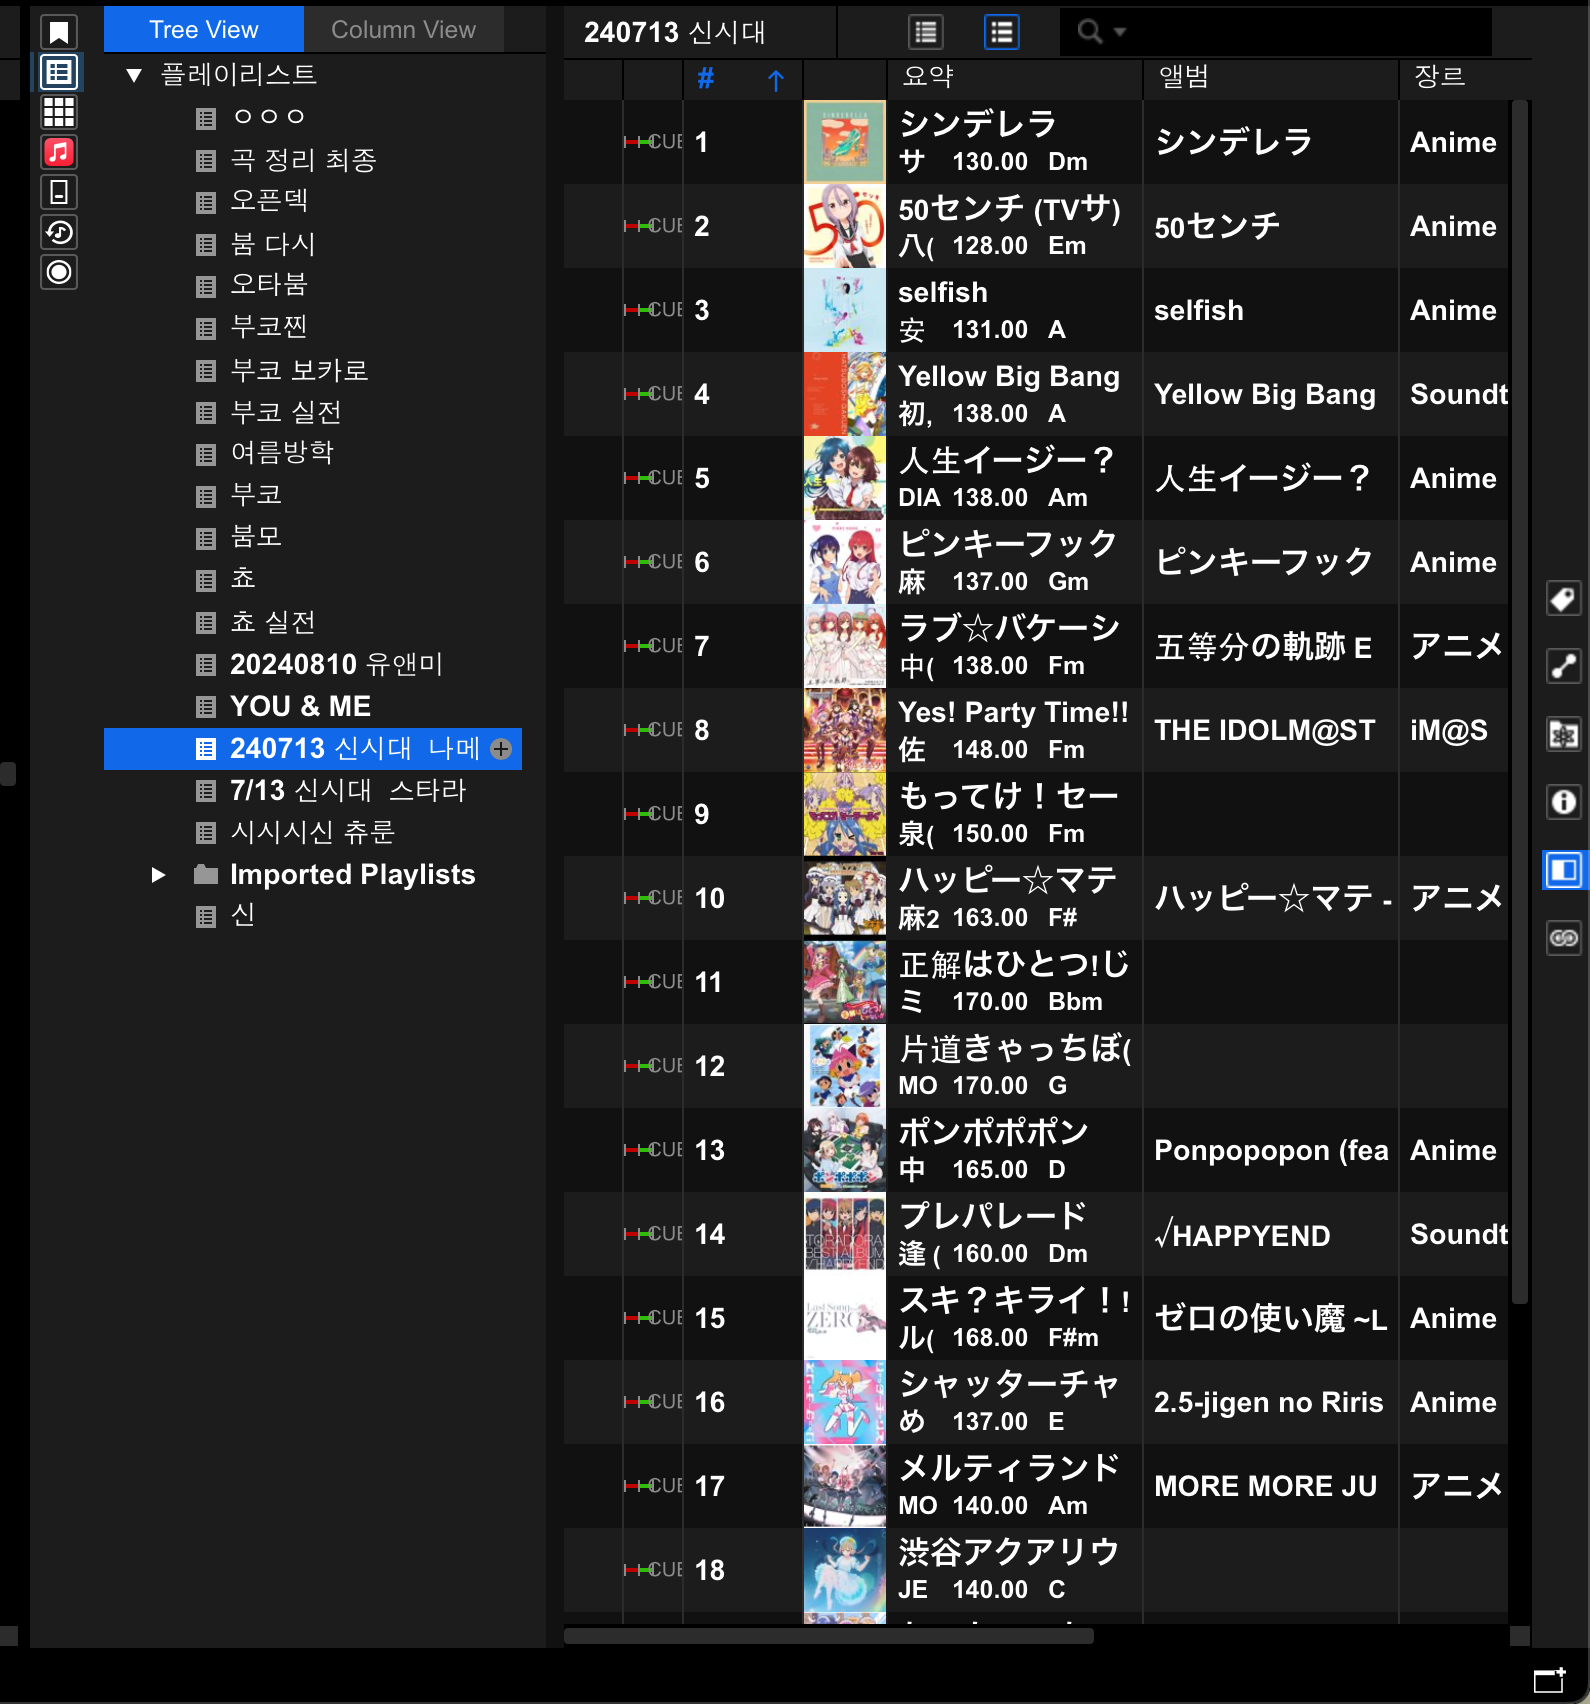
Task: Select the playlist list icon in left sidebar
Action: pos(59,72)
